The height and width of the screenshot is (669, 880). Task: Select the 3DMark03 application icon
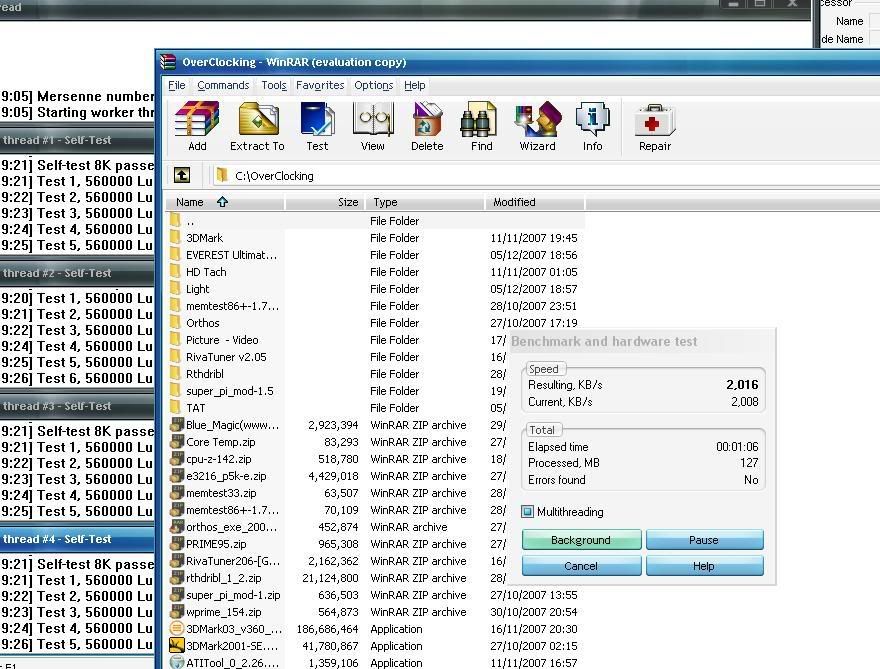177,629
